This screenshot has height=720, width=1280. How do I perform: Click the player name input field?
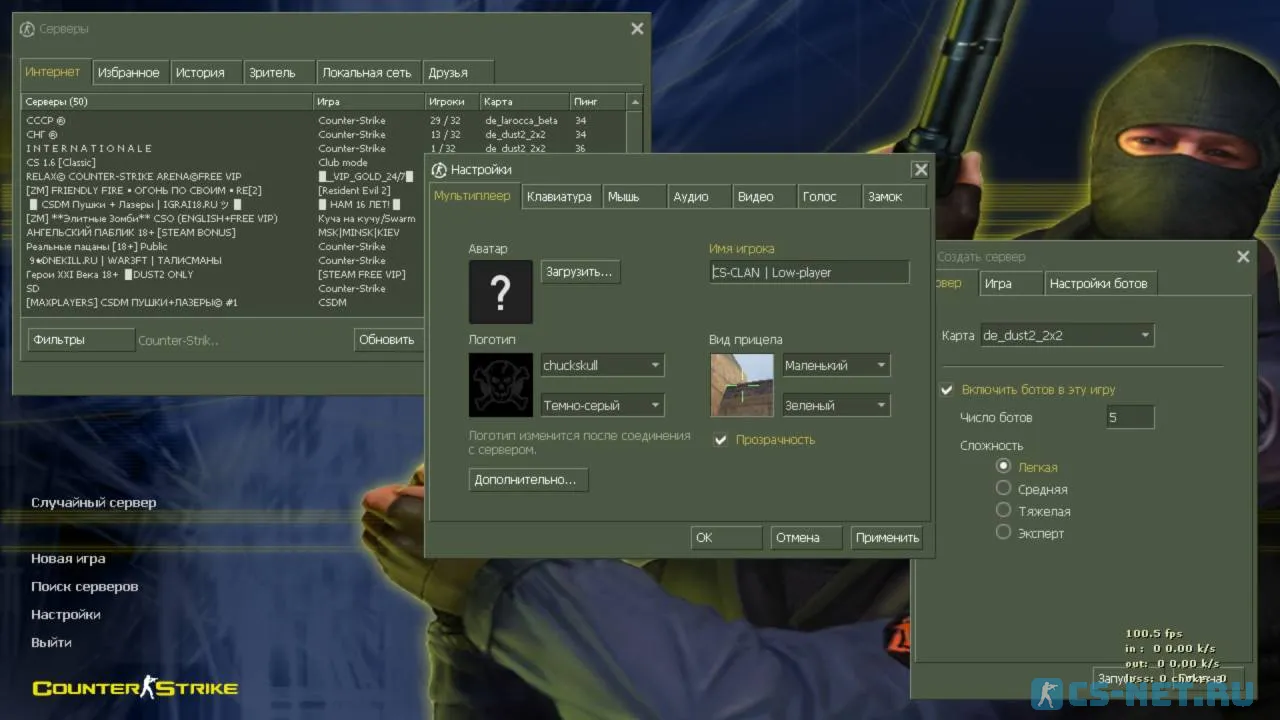(x=809, y=272)
